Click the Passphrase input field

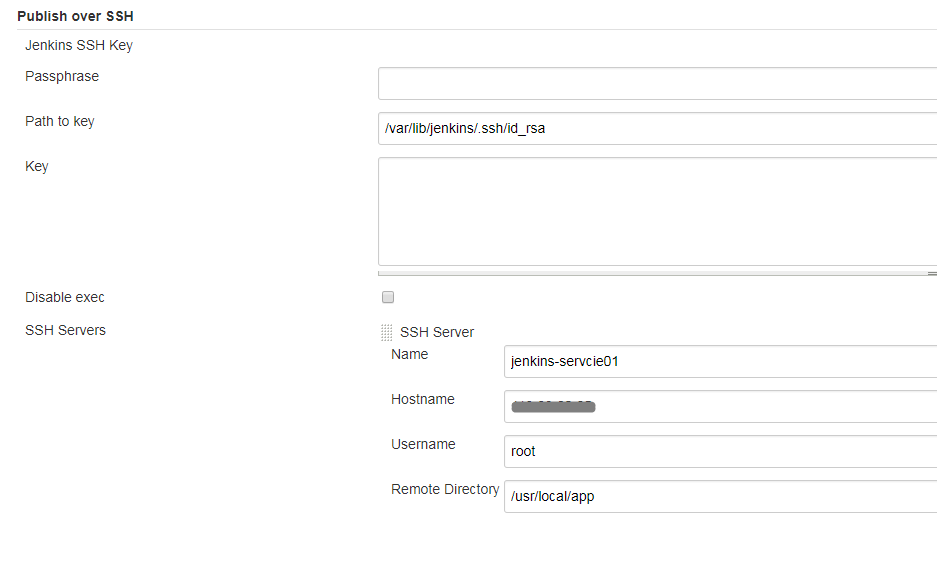(x=656, y=84)
